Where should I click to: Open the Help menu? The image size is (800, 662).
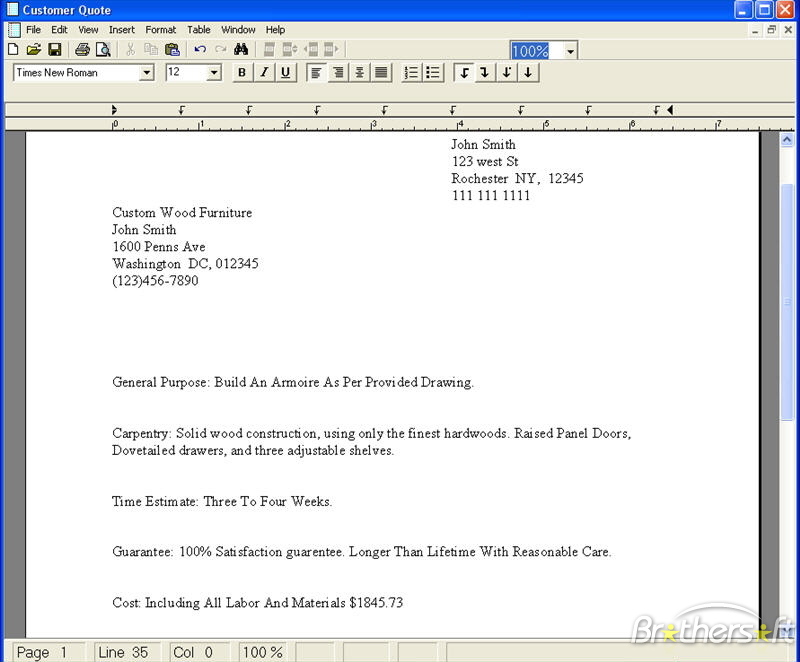pos(275,30)
